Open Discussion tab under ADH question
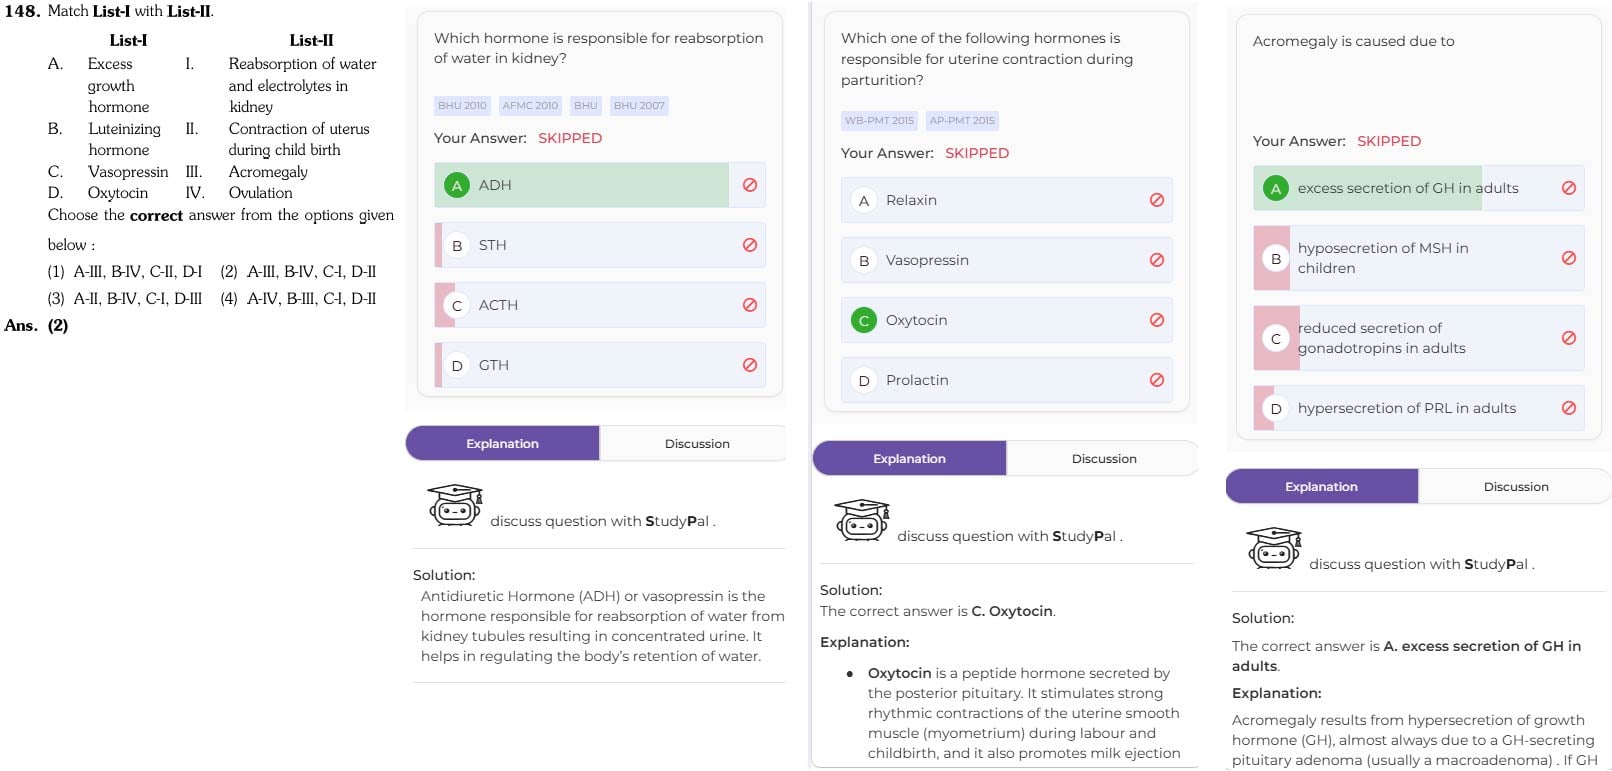Viewport: 1612px width, 771px height. (697, 443)
